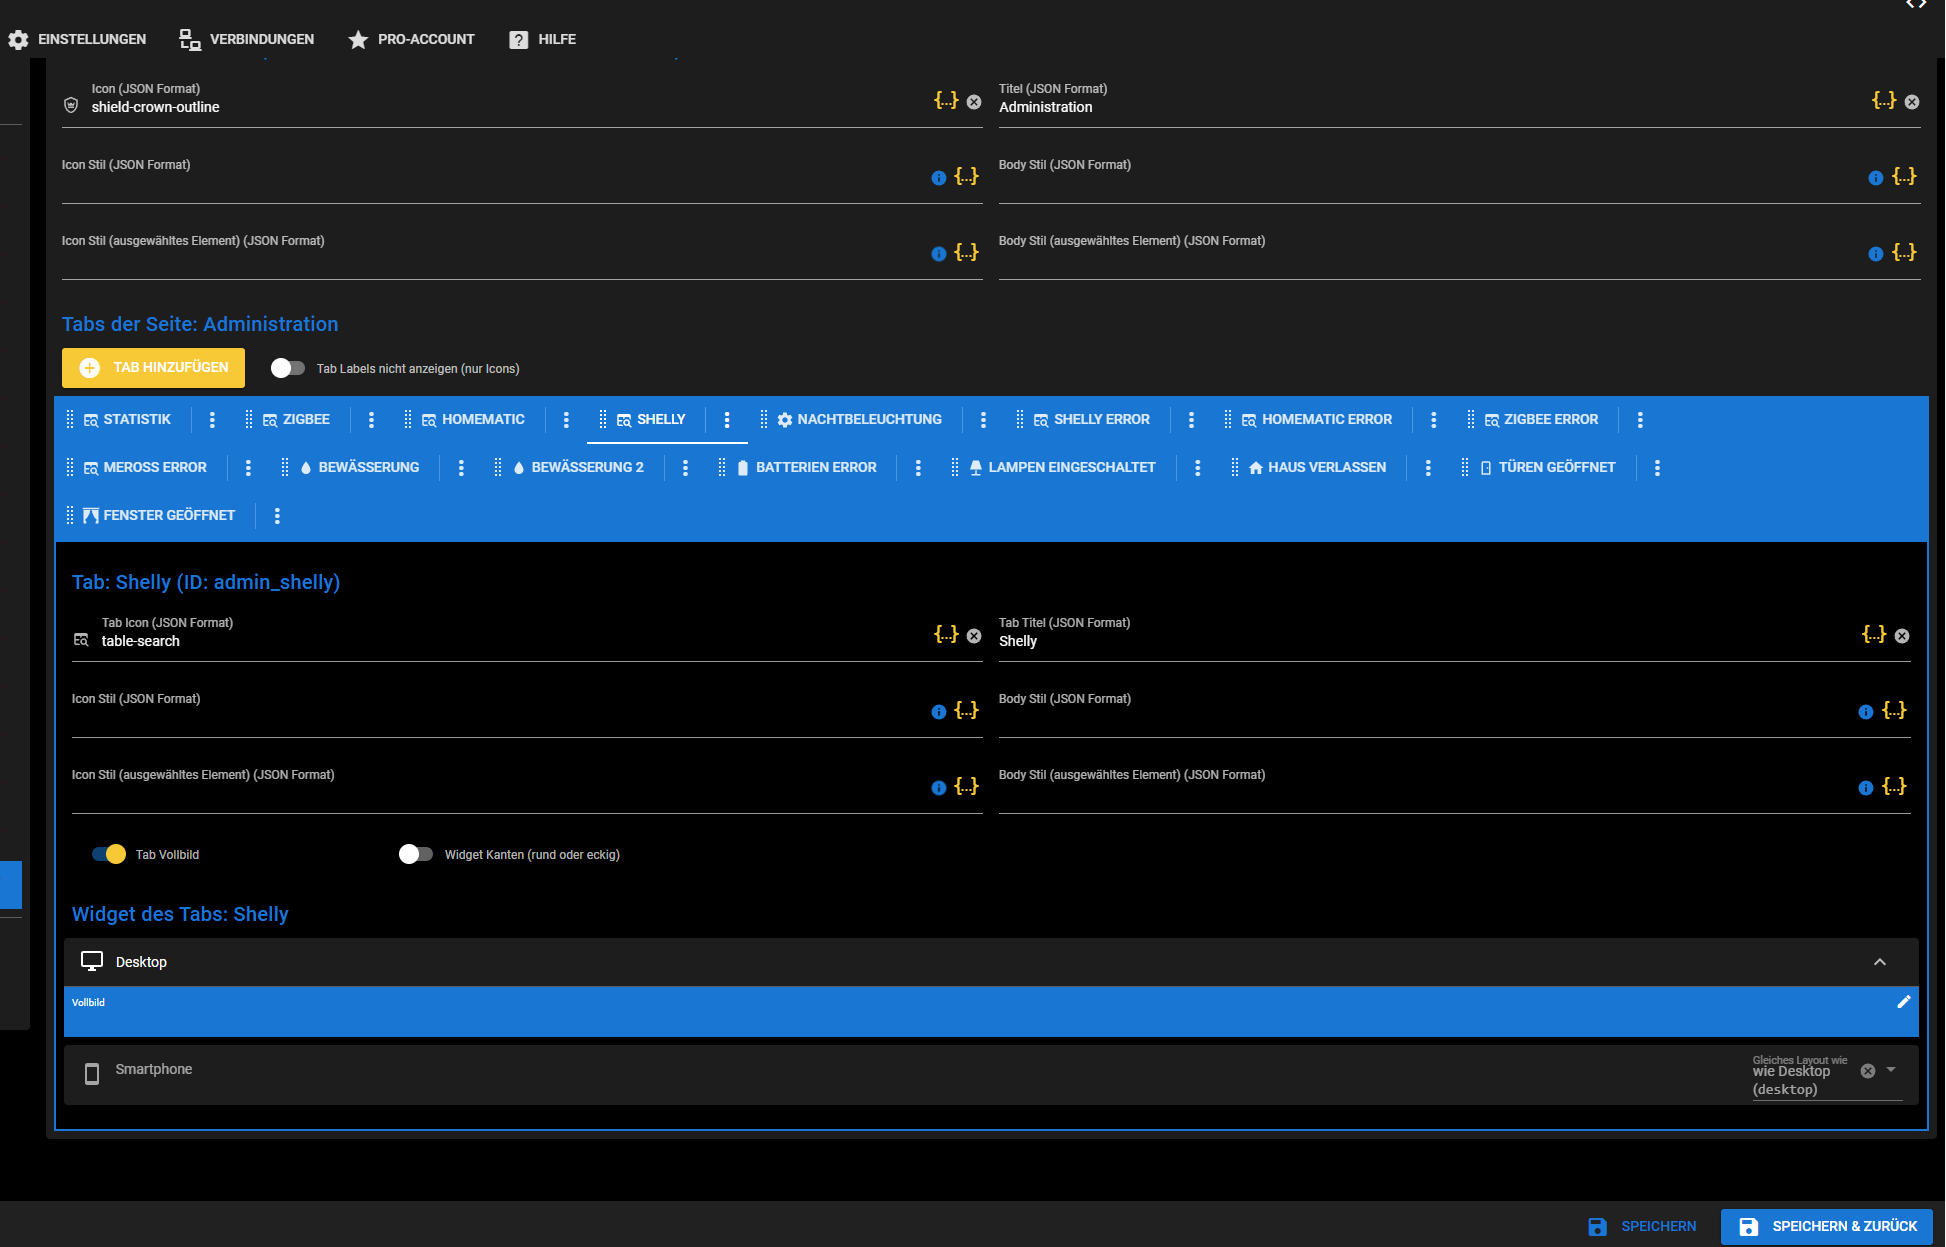Open Haus Verlassen tab
The width and height of the screenshot is (1946, 1247).
(x=1317, y=468)
